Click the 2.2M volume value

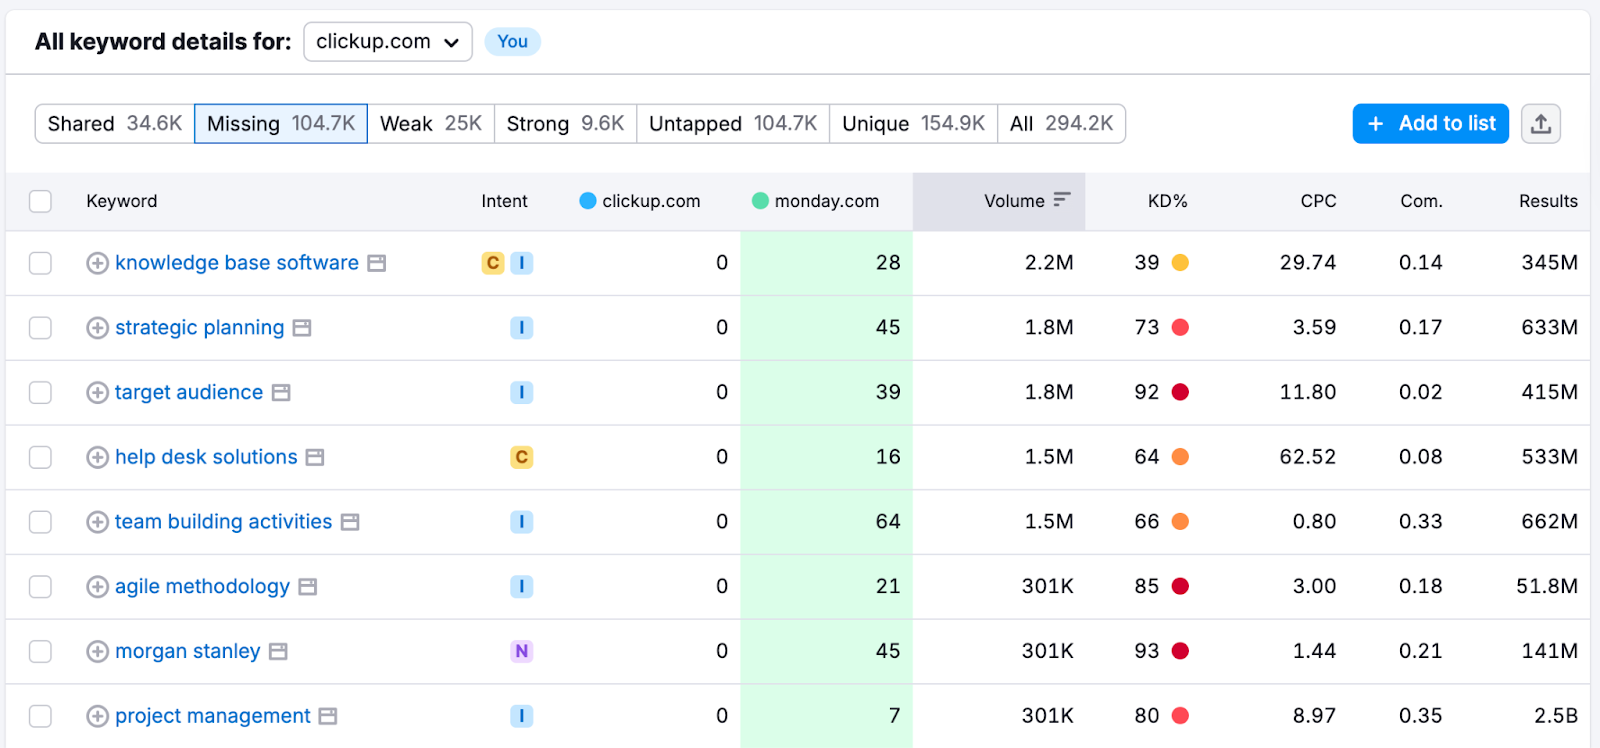tap(1049, 263)
